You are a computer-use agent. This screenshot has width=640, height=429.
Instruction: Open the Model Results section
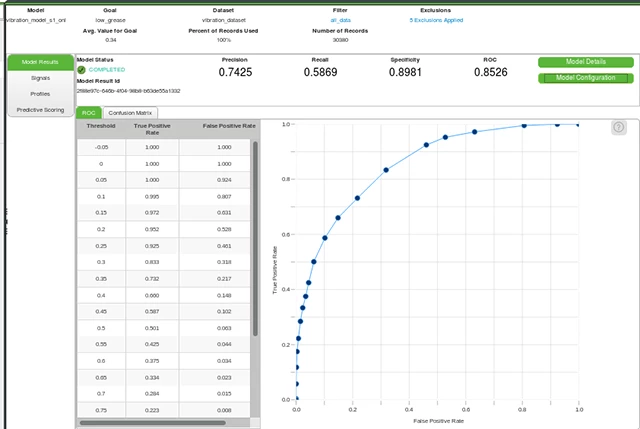(40, 62)
